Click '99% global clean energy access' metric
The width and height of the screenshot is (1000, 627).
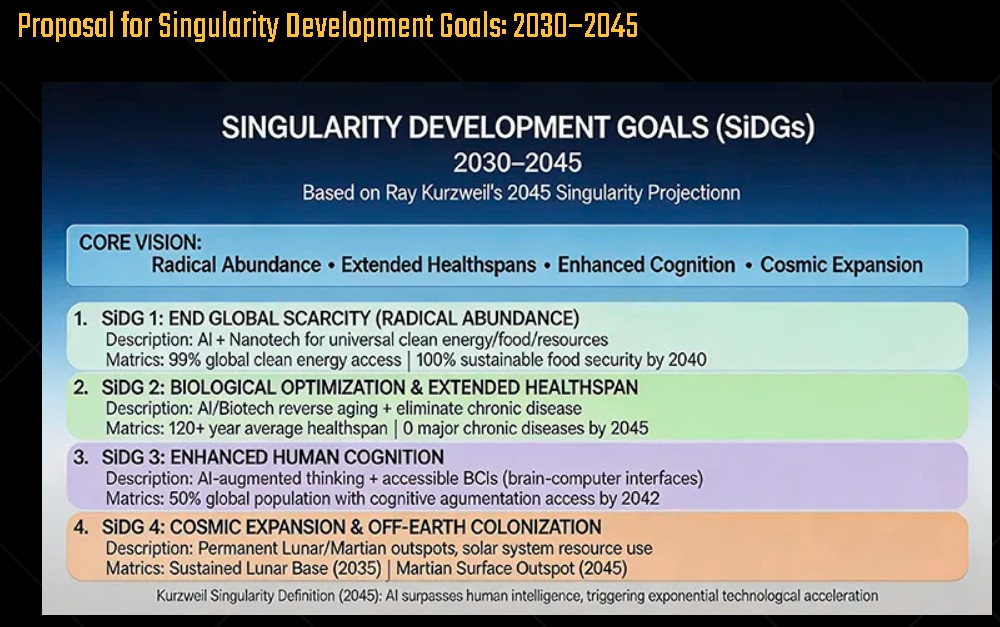click(x=285, y=360)
